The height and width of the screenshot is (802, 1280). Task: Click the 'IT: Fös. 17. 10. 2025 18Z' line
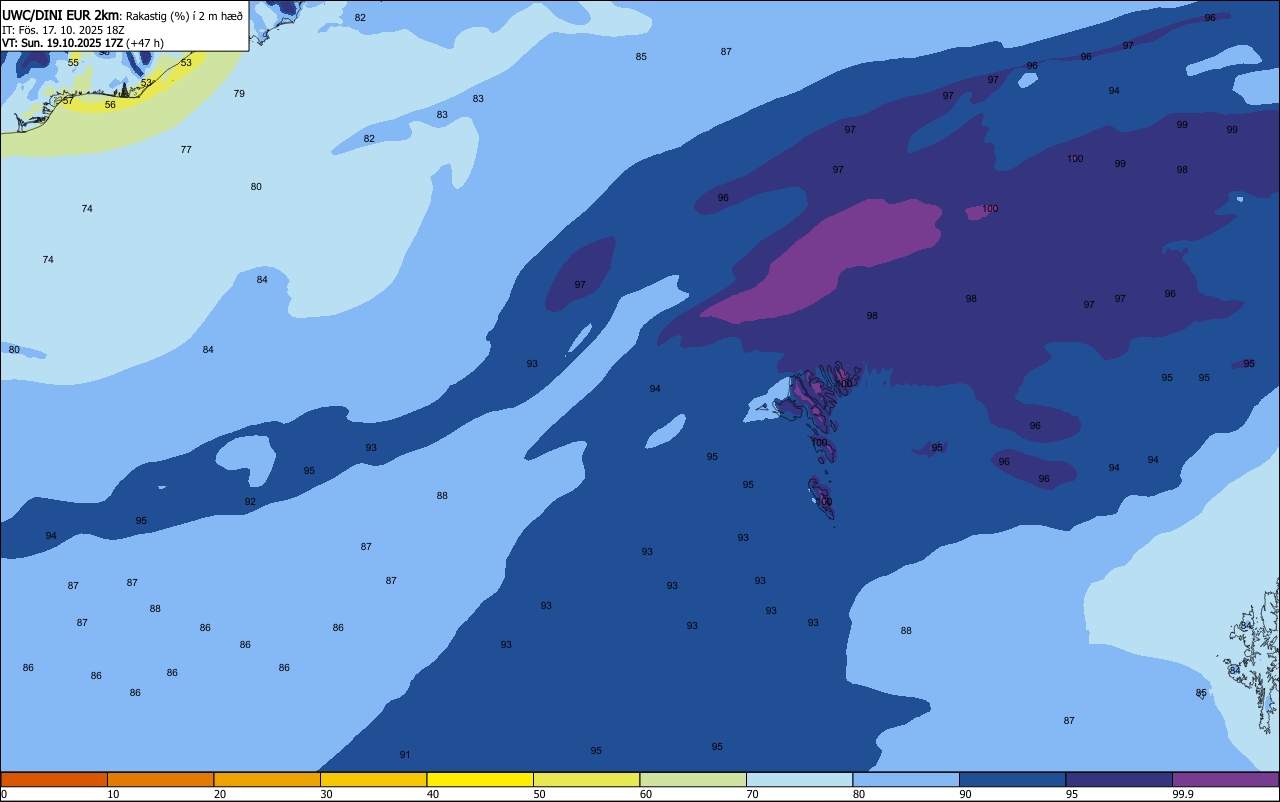[63, 30]
